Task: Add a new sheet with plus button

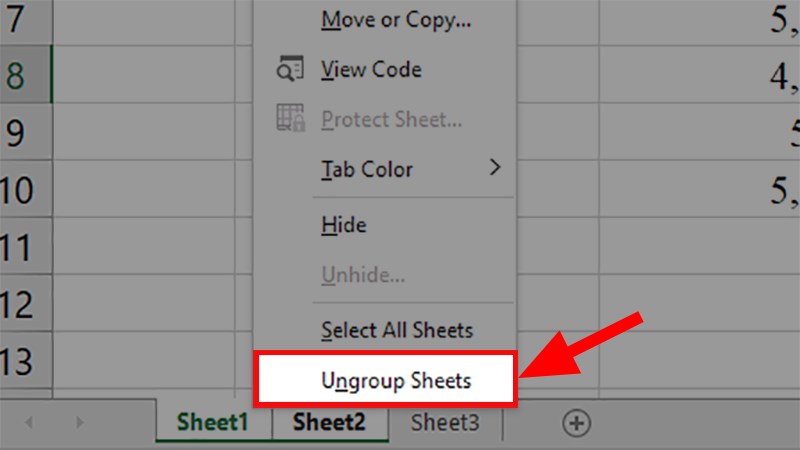Action: tap(576, 423)
